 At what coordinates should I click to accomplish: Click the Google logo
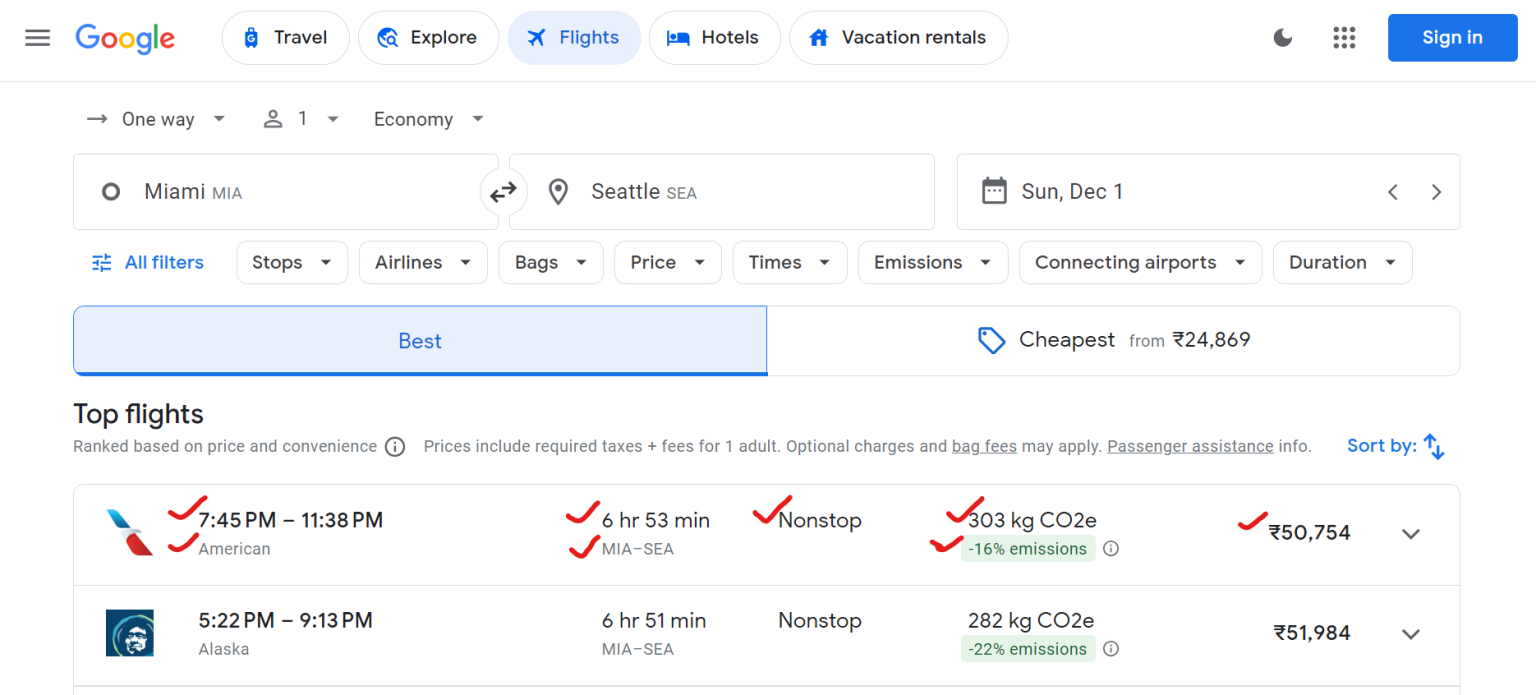pos(124,39)
